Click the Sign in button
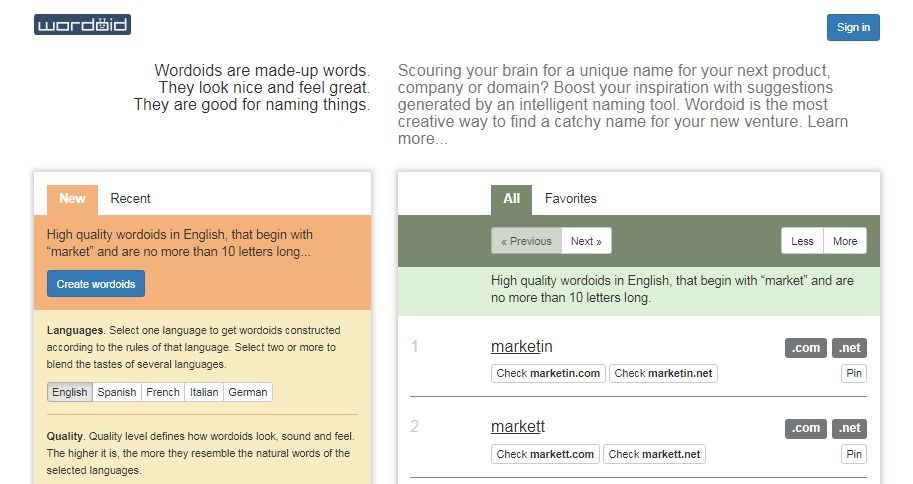Image resolution: width=913 pixels, height=484 pixels. click(x=852, y=28)
